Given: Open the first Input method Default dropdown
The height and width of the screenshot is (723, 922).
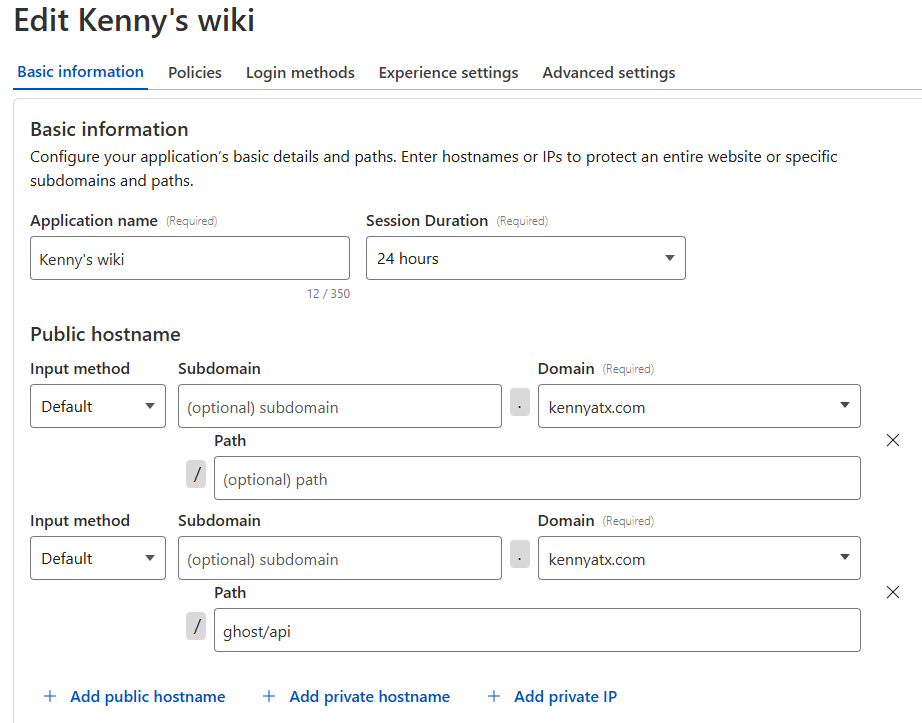Looking at the screenshot, I should 98,406.
